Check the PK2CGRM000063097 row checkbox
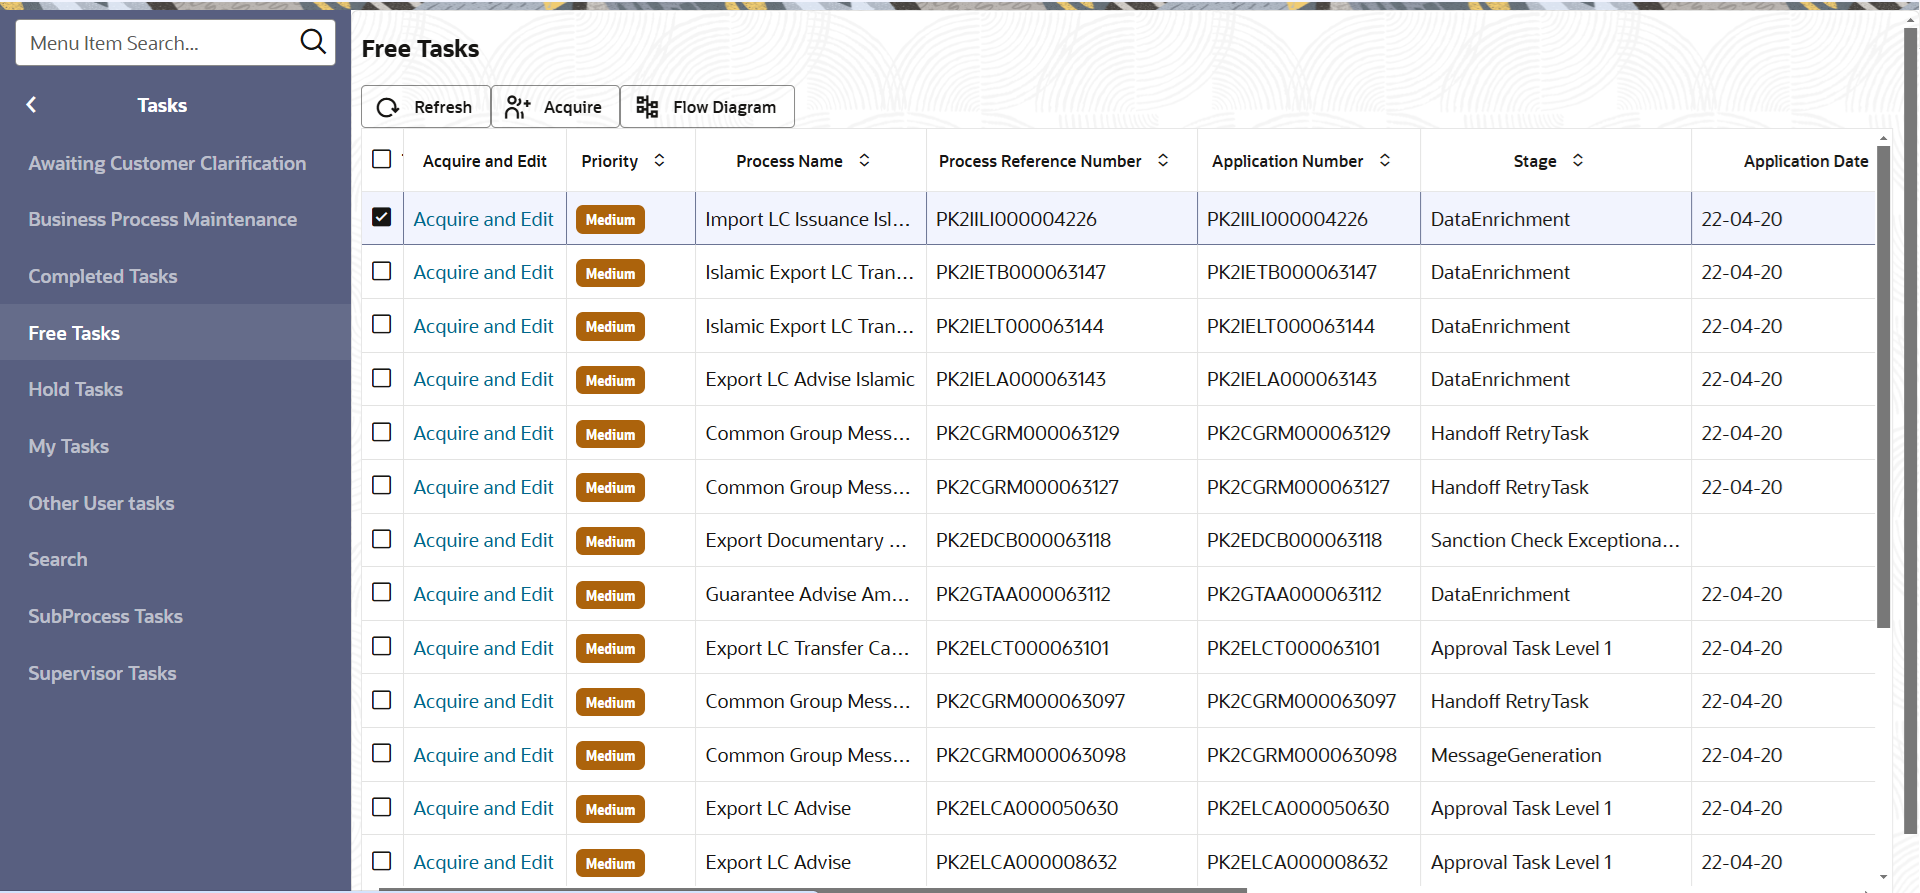1920x893 pixels. (x=382, y=700)
